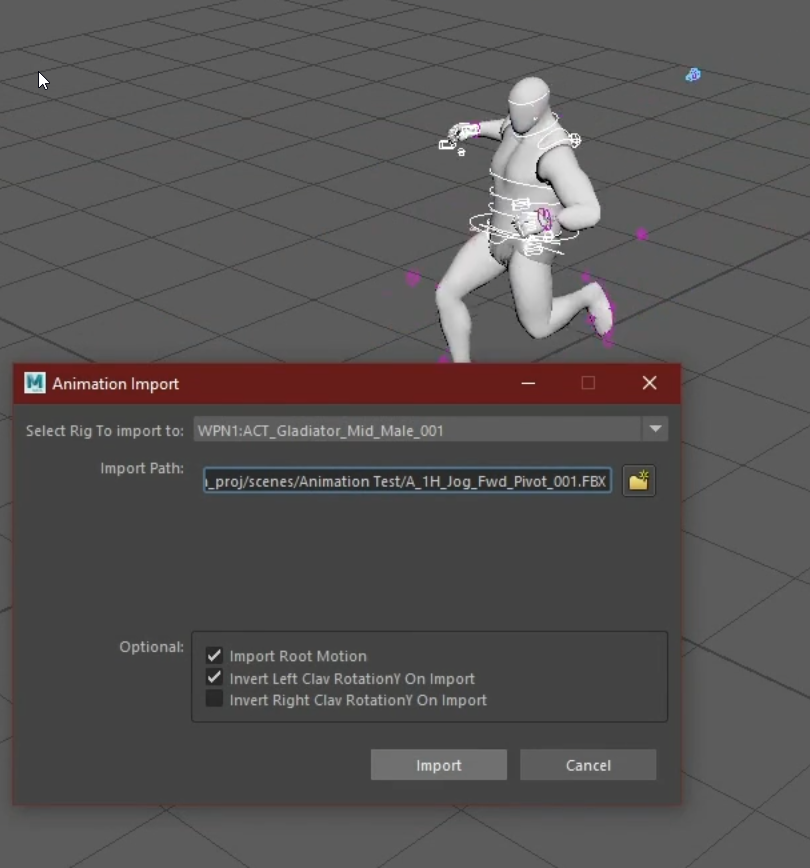Uncheck Invert Left Clav RotationY On Import
810x868 pixels.
pos(214,678)
